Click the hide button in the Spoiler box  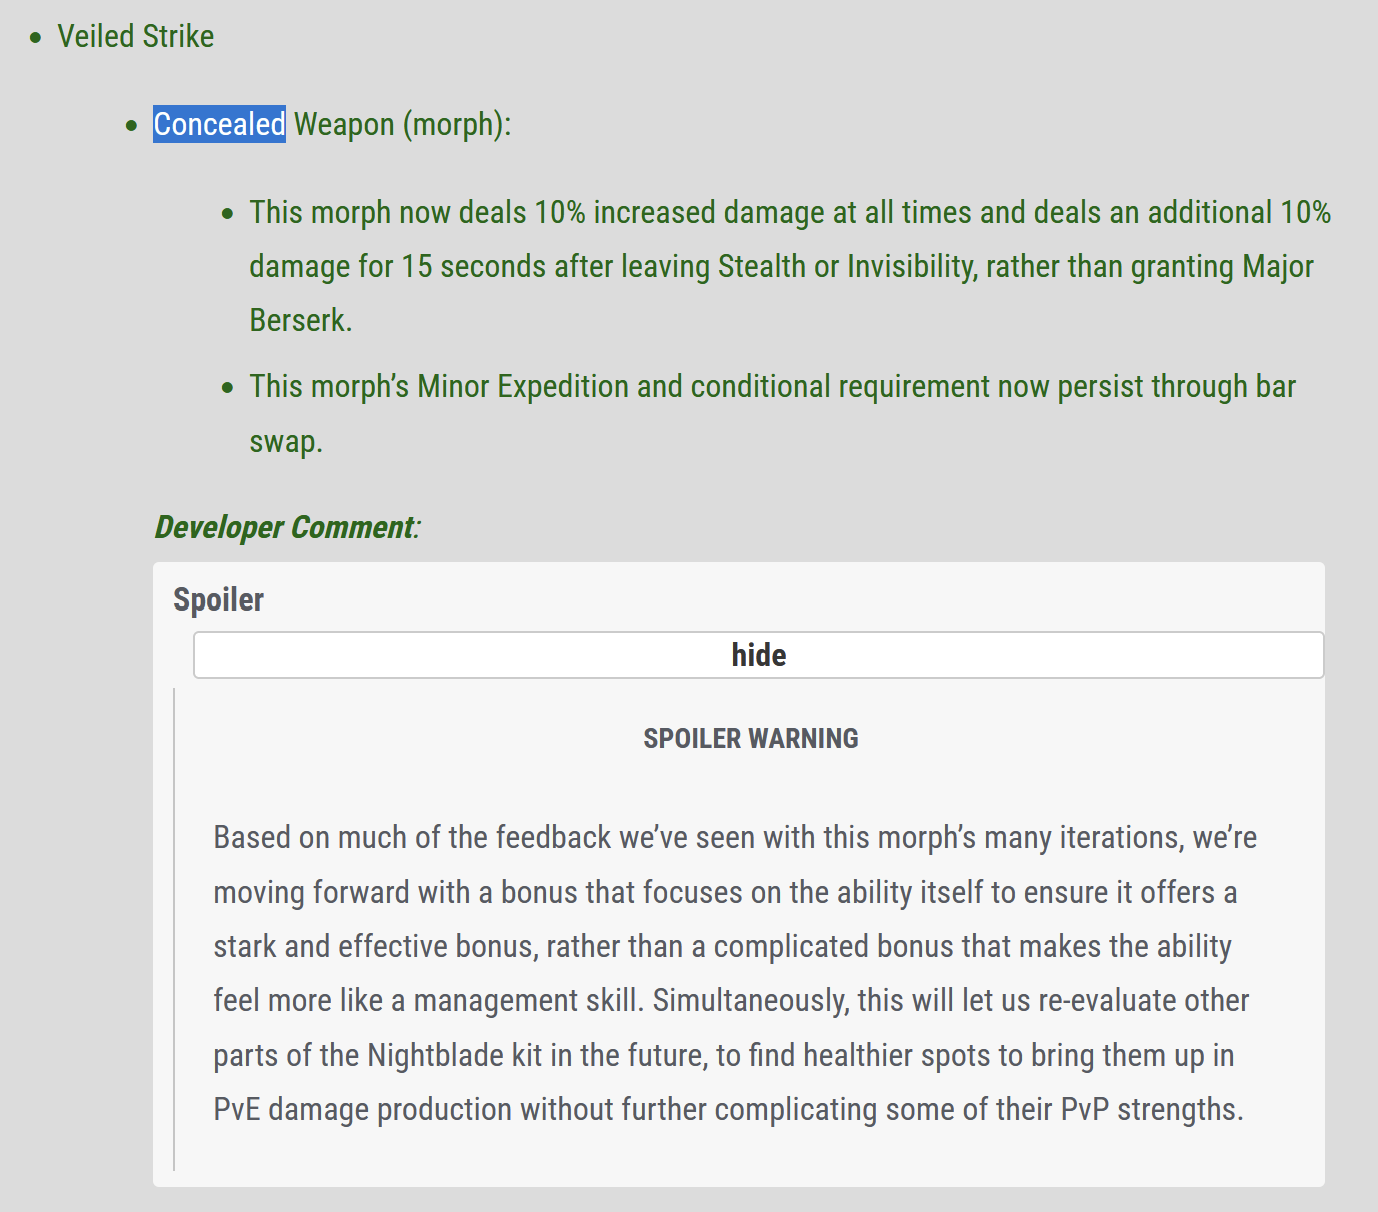pyautogui.click(x=758, y=655)
